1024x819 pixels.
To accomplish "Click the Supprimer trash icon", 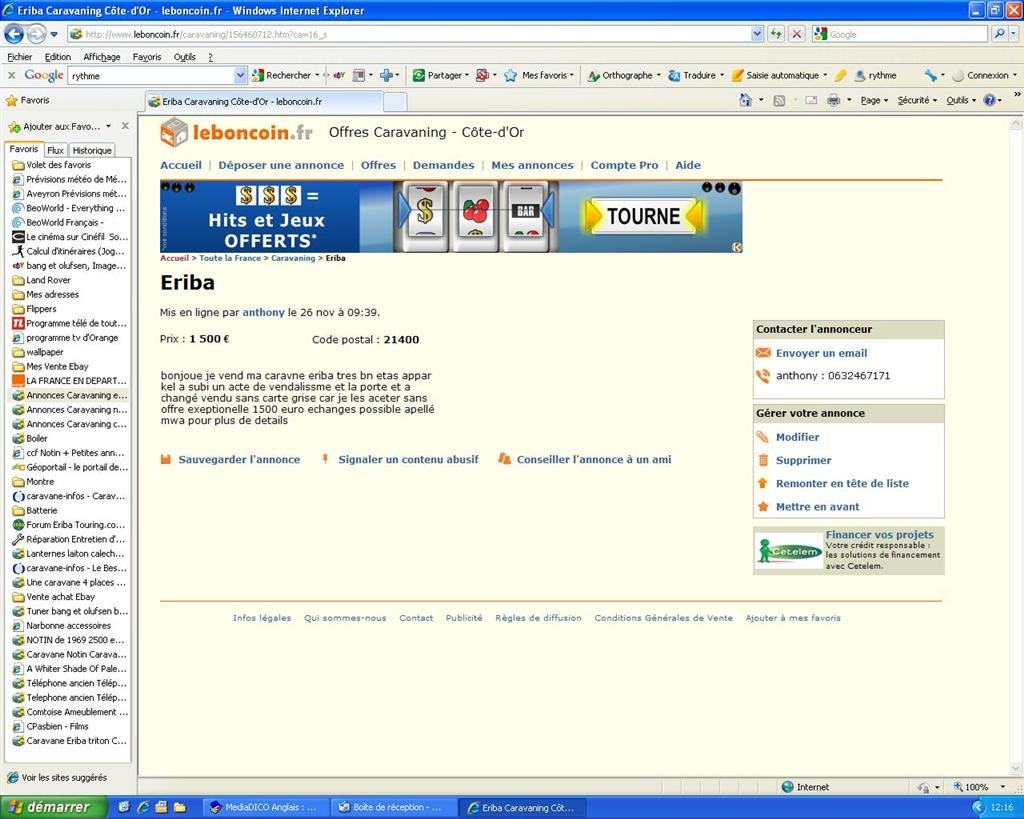I will pos(763,460).
